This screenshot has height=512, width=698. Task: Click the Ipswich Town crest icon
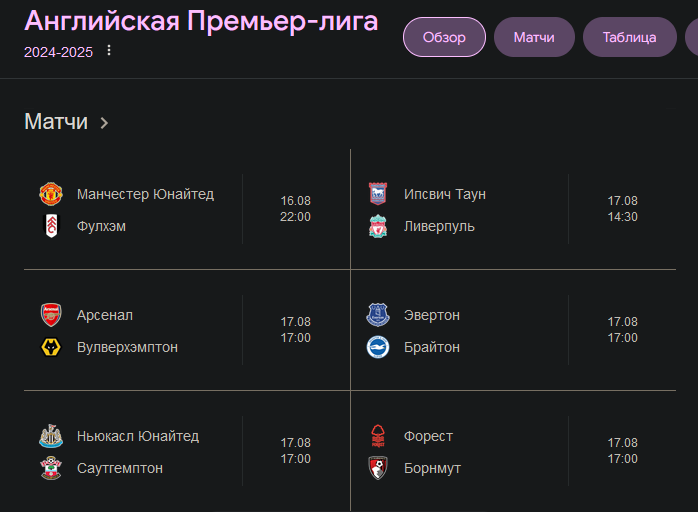coord(378,194)
